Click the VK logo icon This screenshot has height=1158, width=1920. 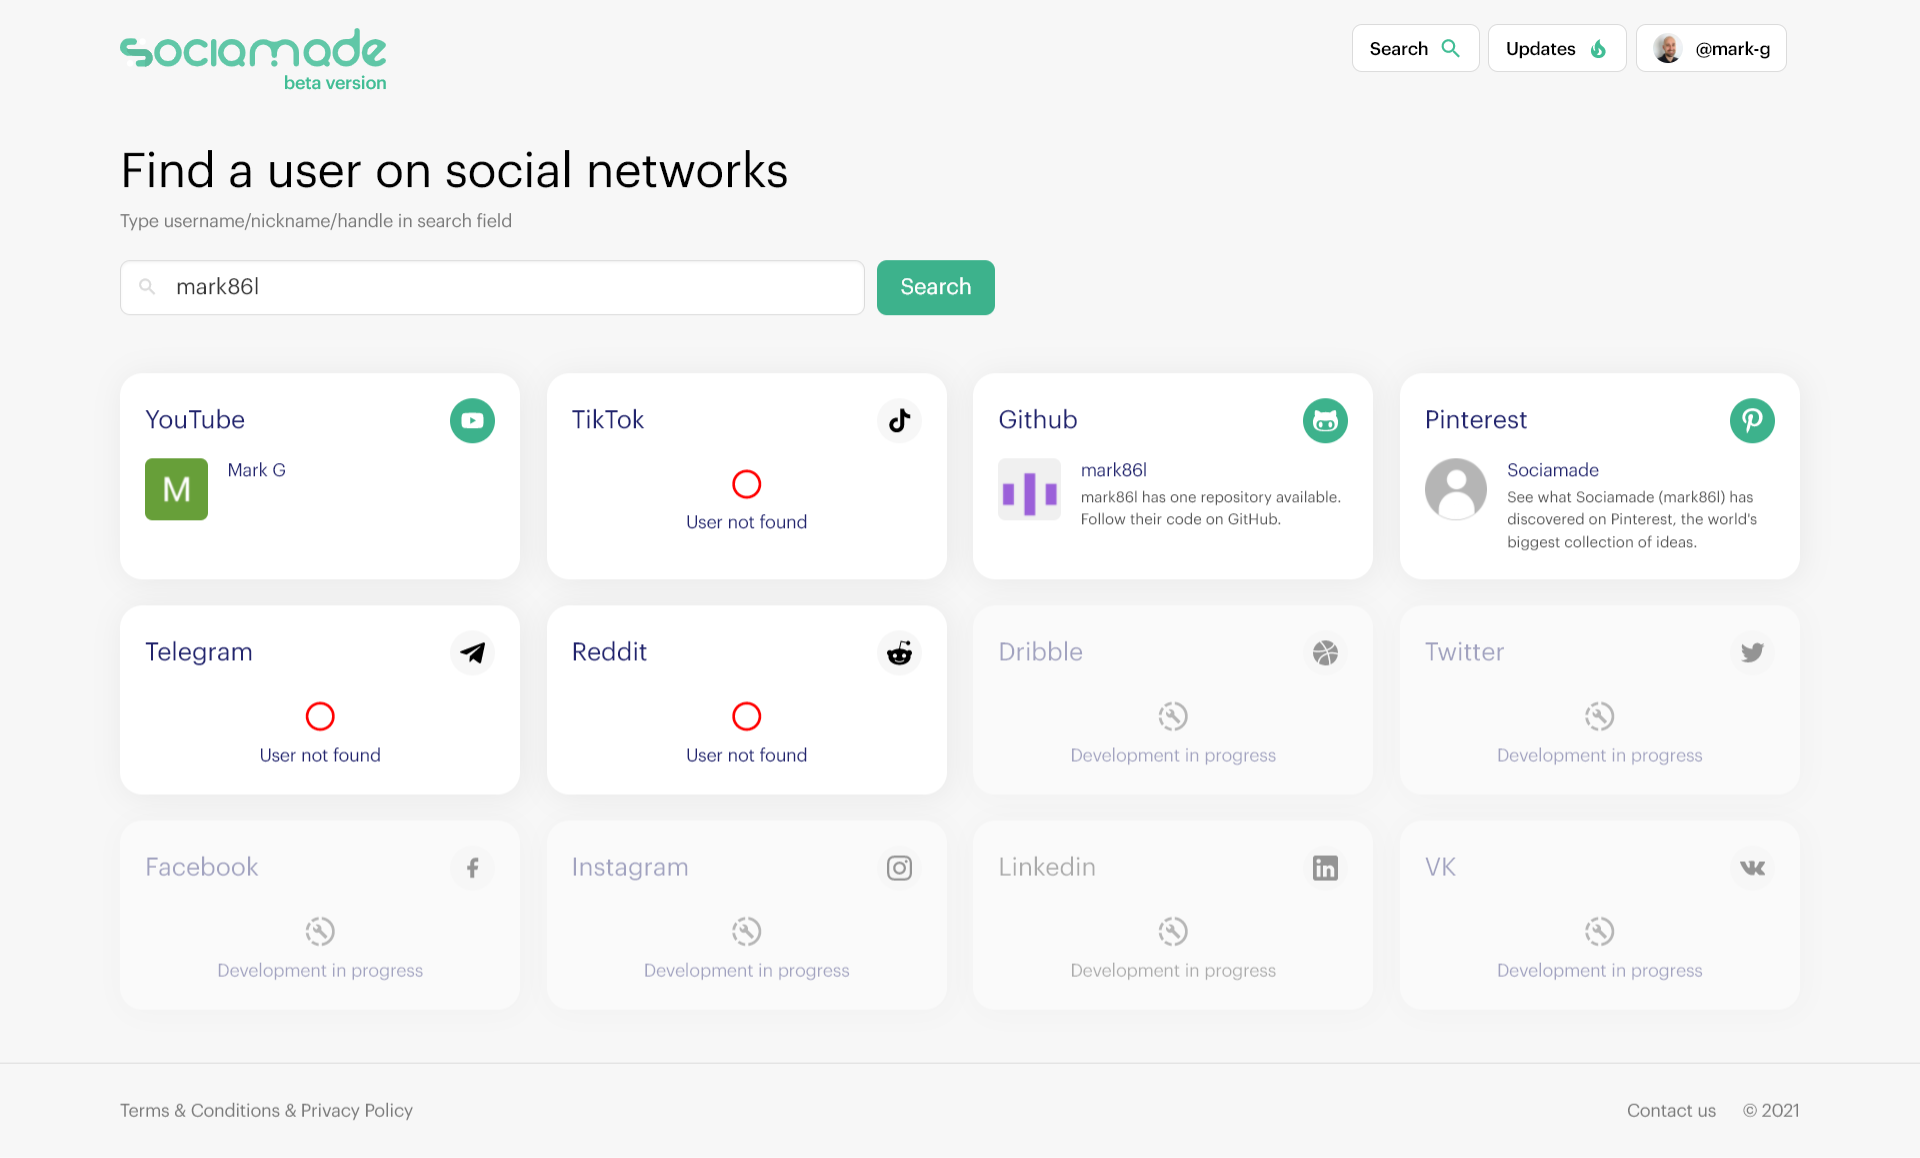pos(1752,868)
